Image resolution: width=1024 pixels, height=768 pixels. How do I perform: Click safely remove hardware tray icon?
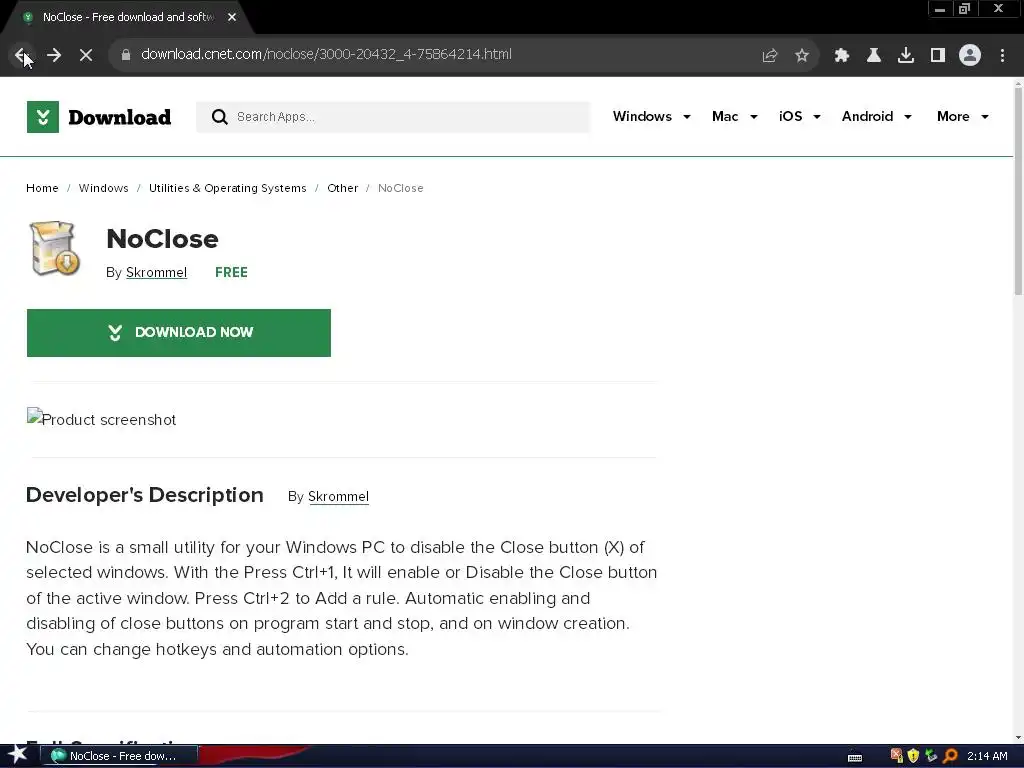[931, 756]
